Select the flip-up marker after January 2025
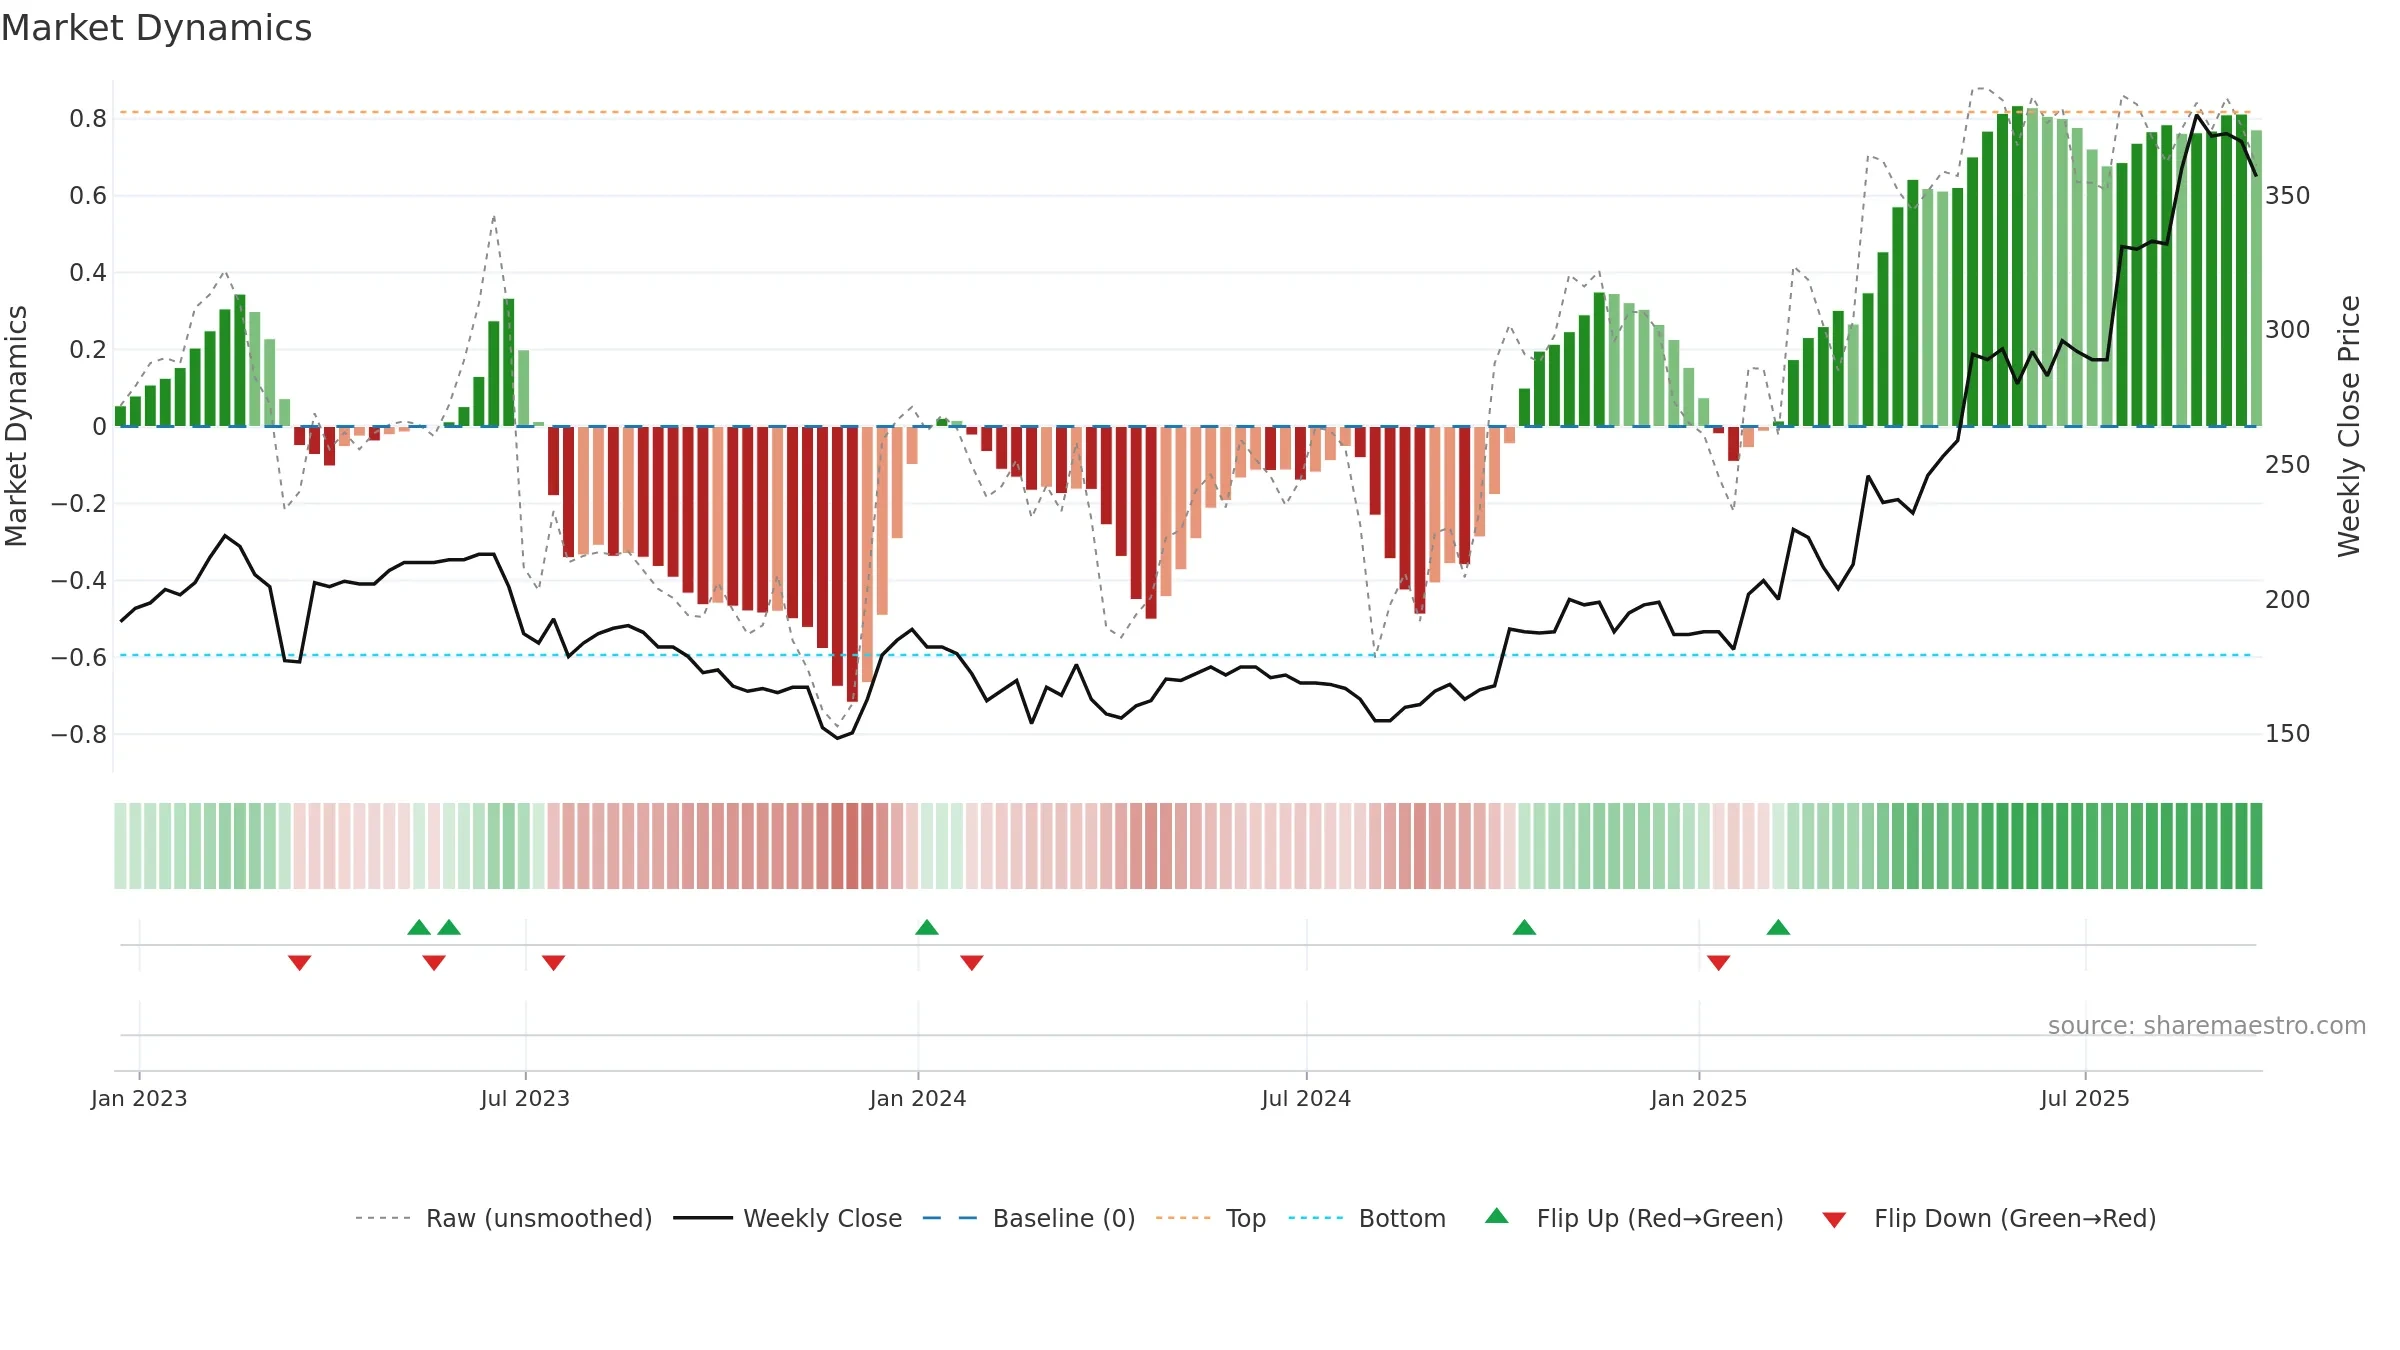 click(x=1778, y=927)
